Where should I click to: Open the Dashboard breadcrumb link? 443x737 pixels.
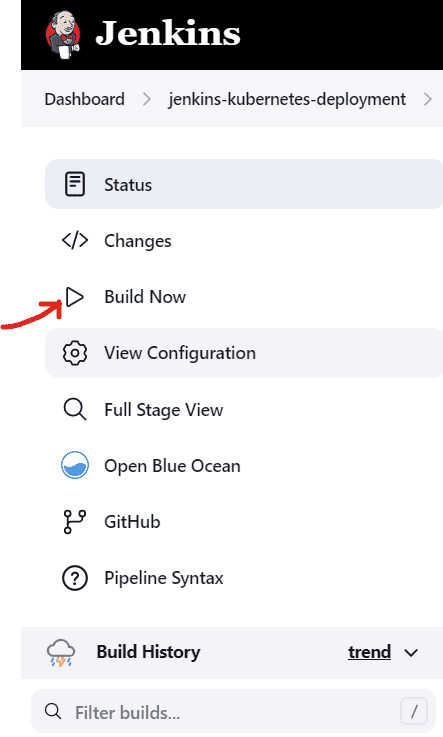tap(85, 99)
